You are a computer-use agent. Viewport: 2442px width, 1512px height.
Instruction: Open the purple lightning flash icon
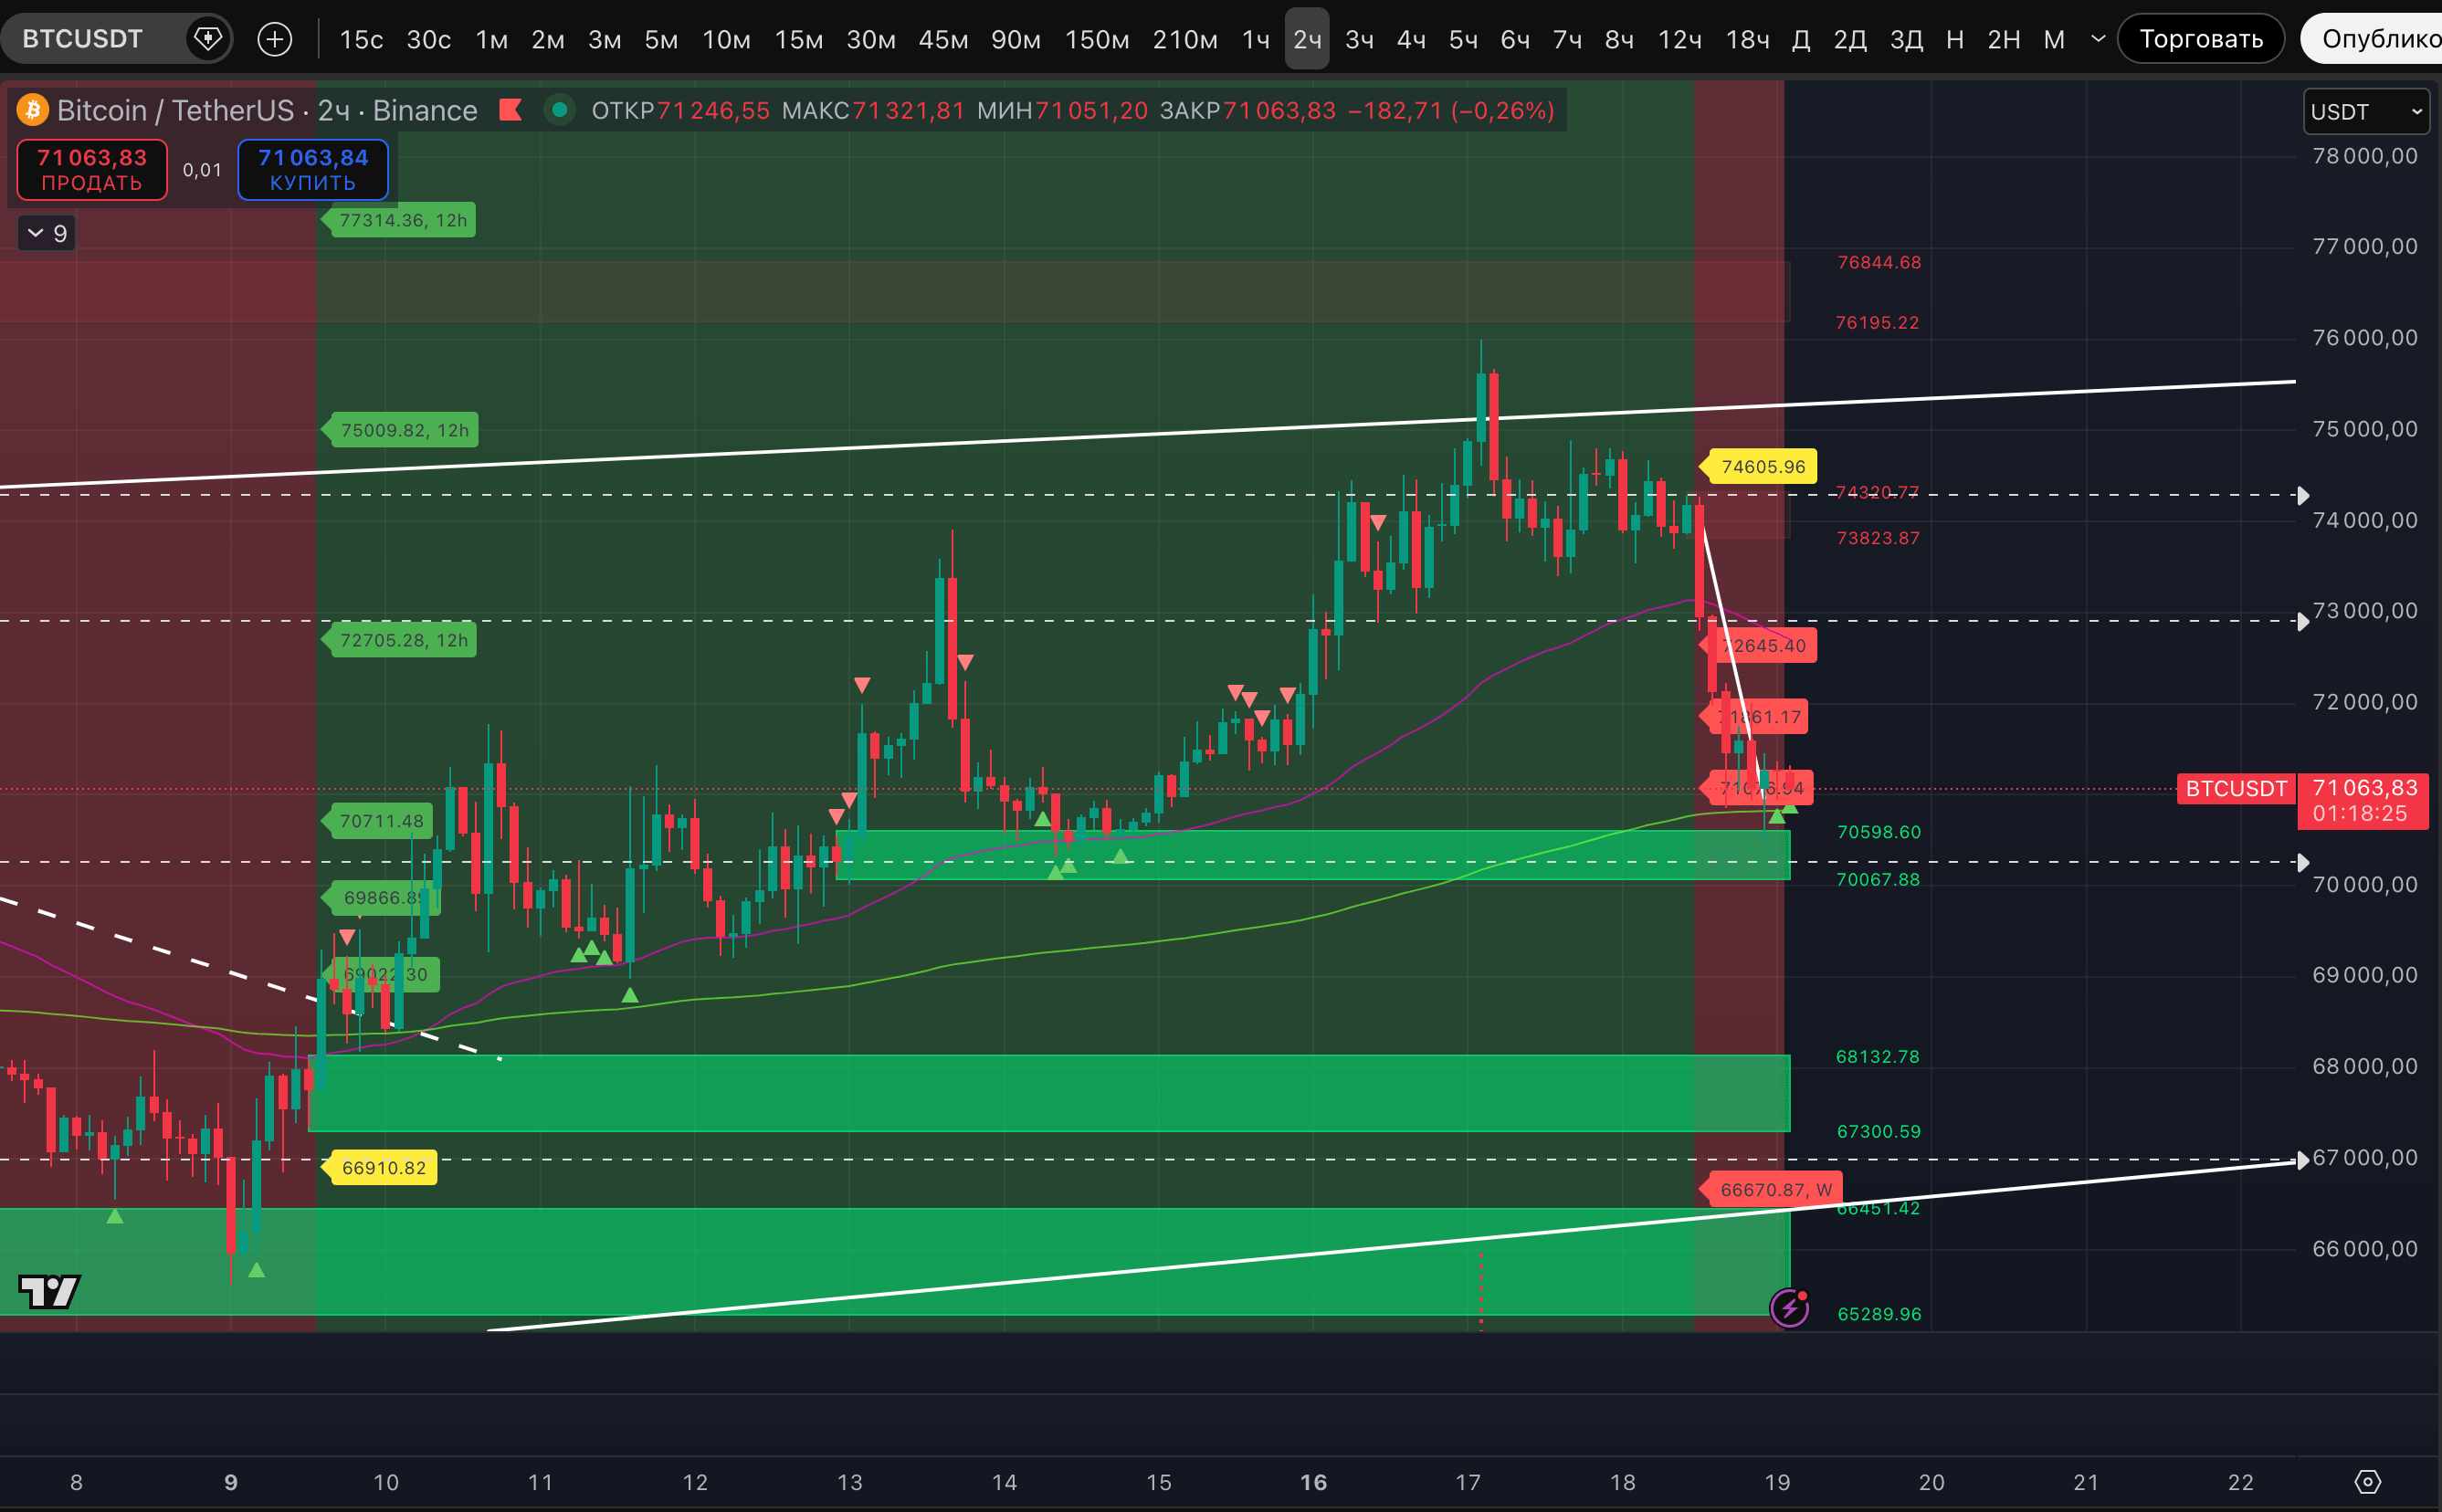coord(1789,1307)
